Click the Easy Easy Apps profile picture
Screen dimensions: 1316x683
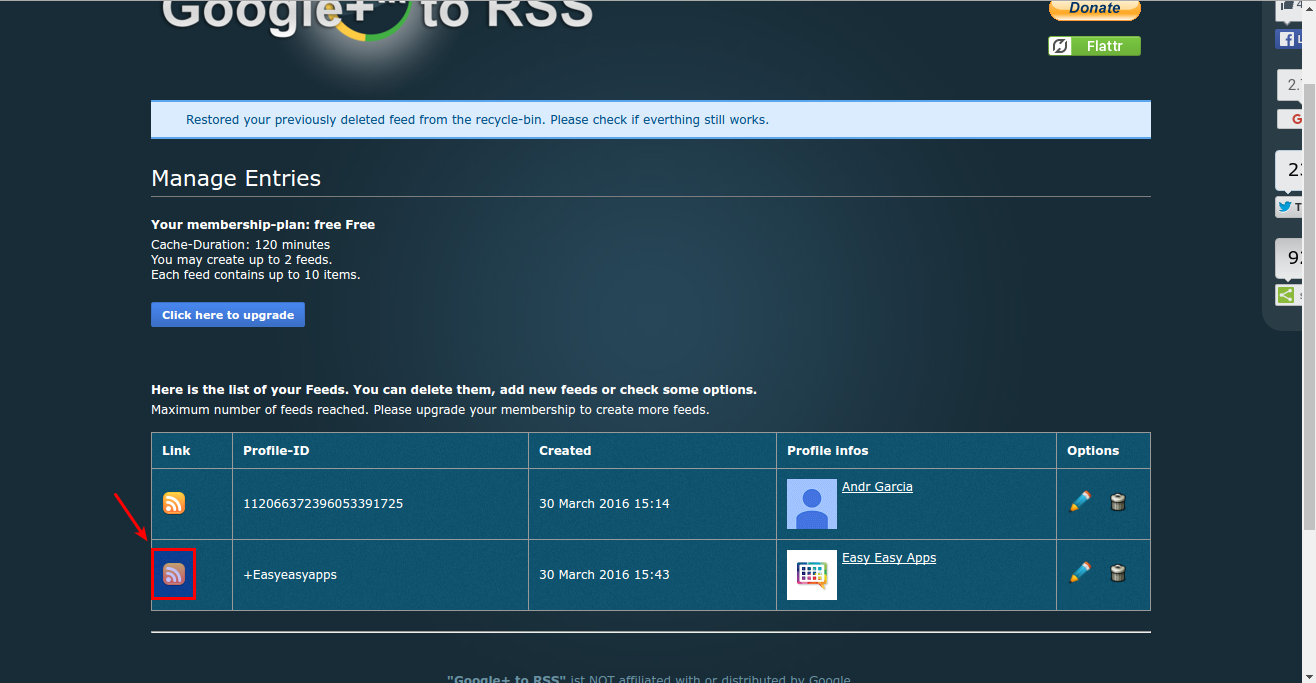[x=811, y=574]
